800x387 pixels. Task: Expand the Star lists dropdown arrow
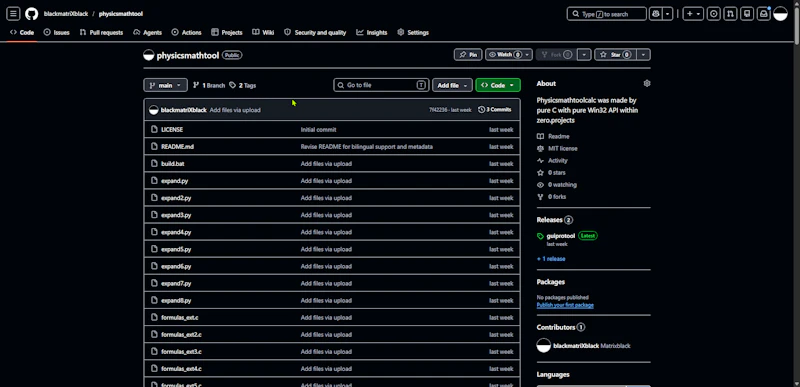(644, 55)
